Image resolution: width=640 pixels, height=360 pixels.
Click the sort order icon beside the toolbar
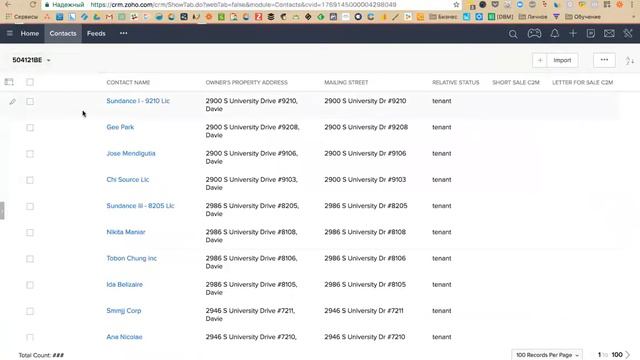click(x=629, y=61)
